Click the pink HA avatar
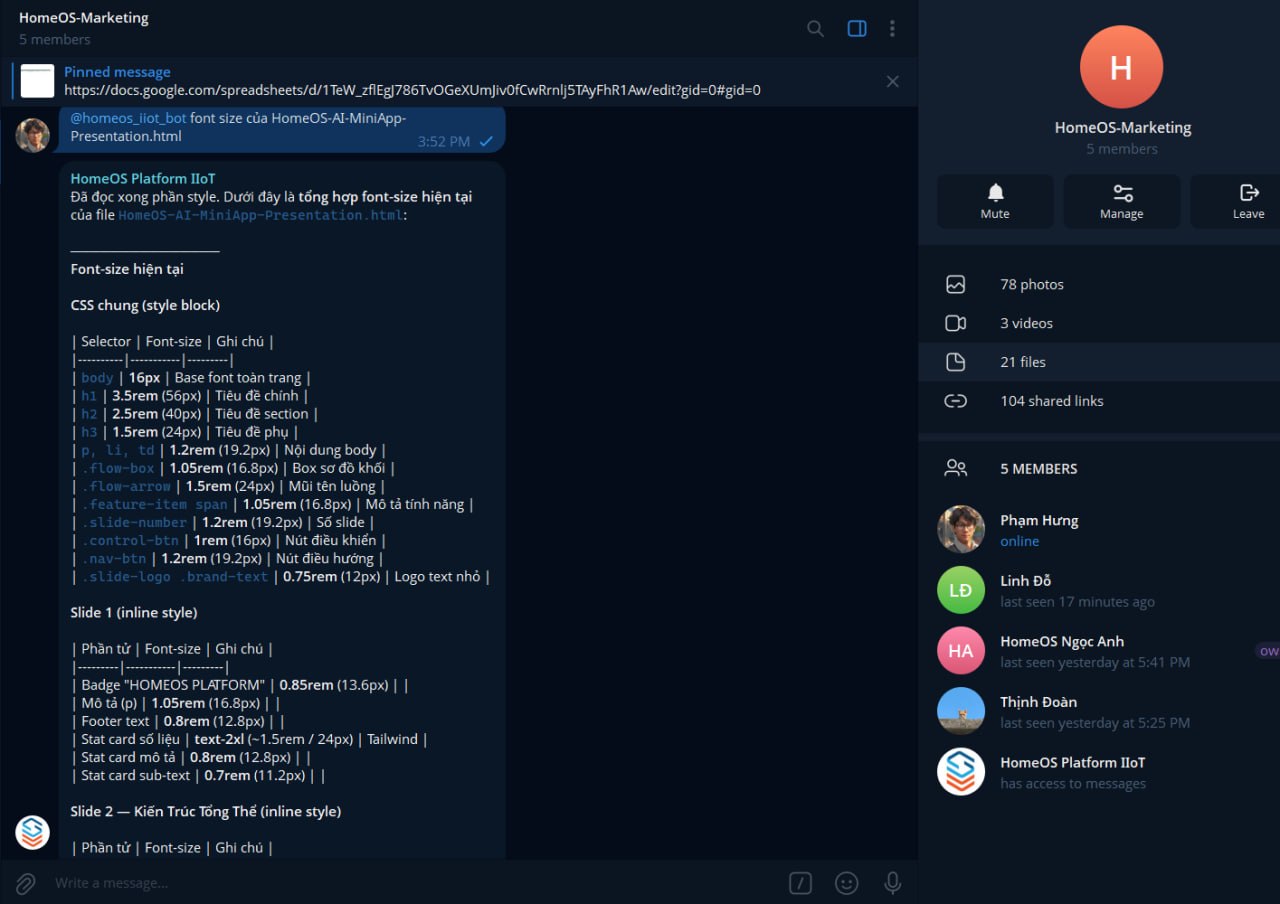Image resolution: width=1280 pixels, height=904 pixels. pos(961,651)
